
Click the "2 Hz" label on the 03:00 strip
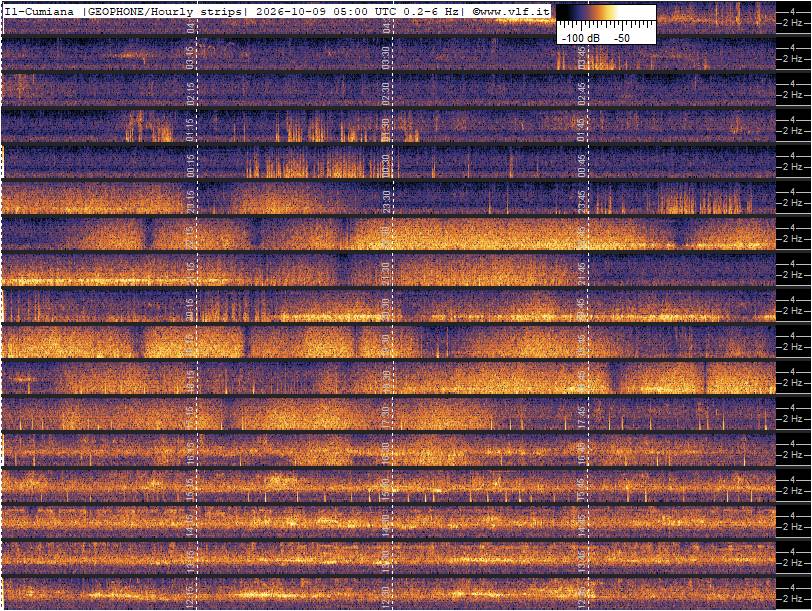792,59
